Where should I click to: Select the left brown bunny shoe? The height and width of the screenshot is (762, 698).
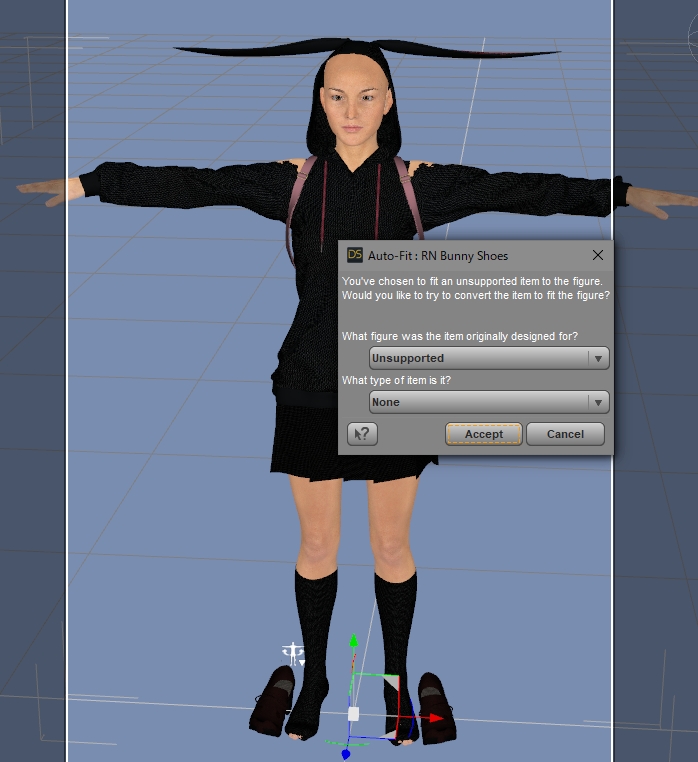pos(273,700)
